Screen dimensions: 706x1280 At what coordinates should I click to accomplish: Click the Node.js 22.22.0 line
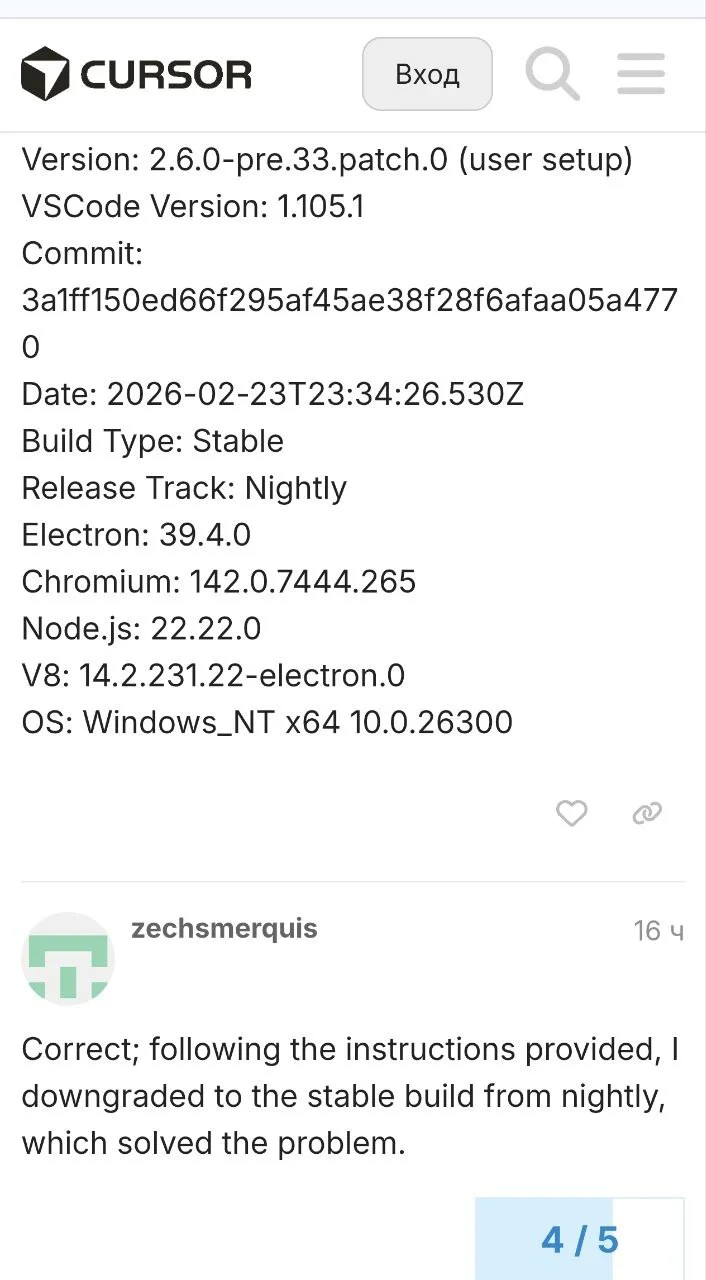(x=141, y=629)
